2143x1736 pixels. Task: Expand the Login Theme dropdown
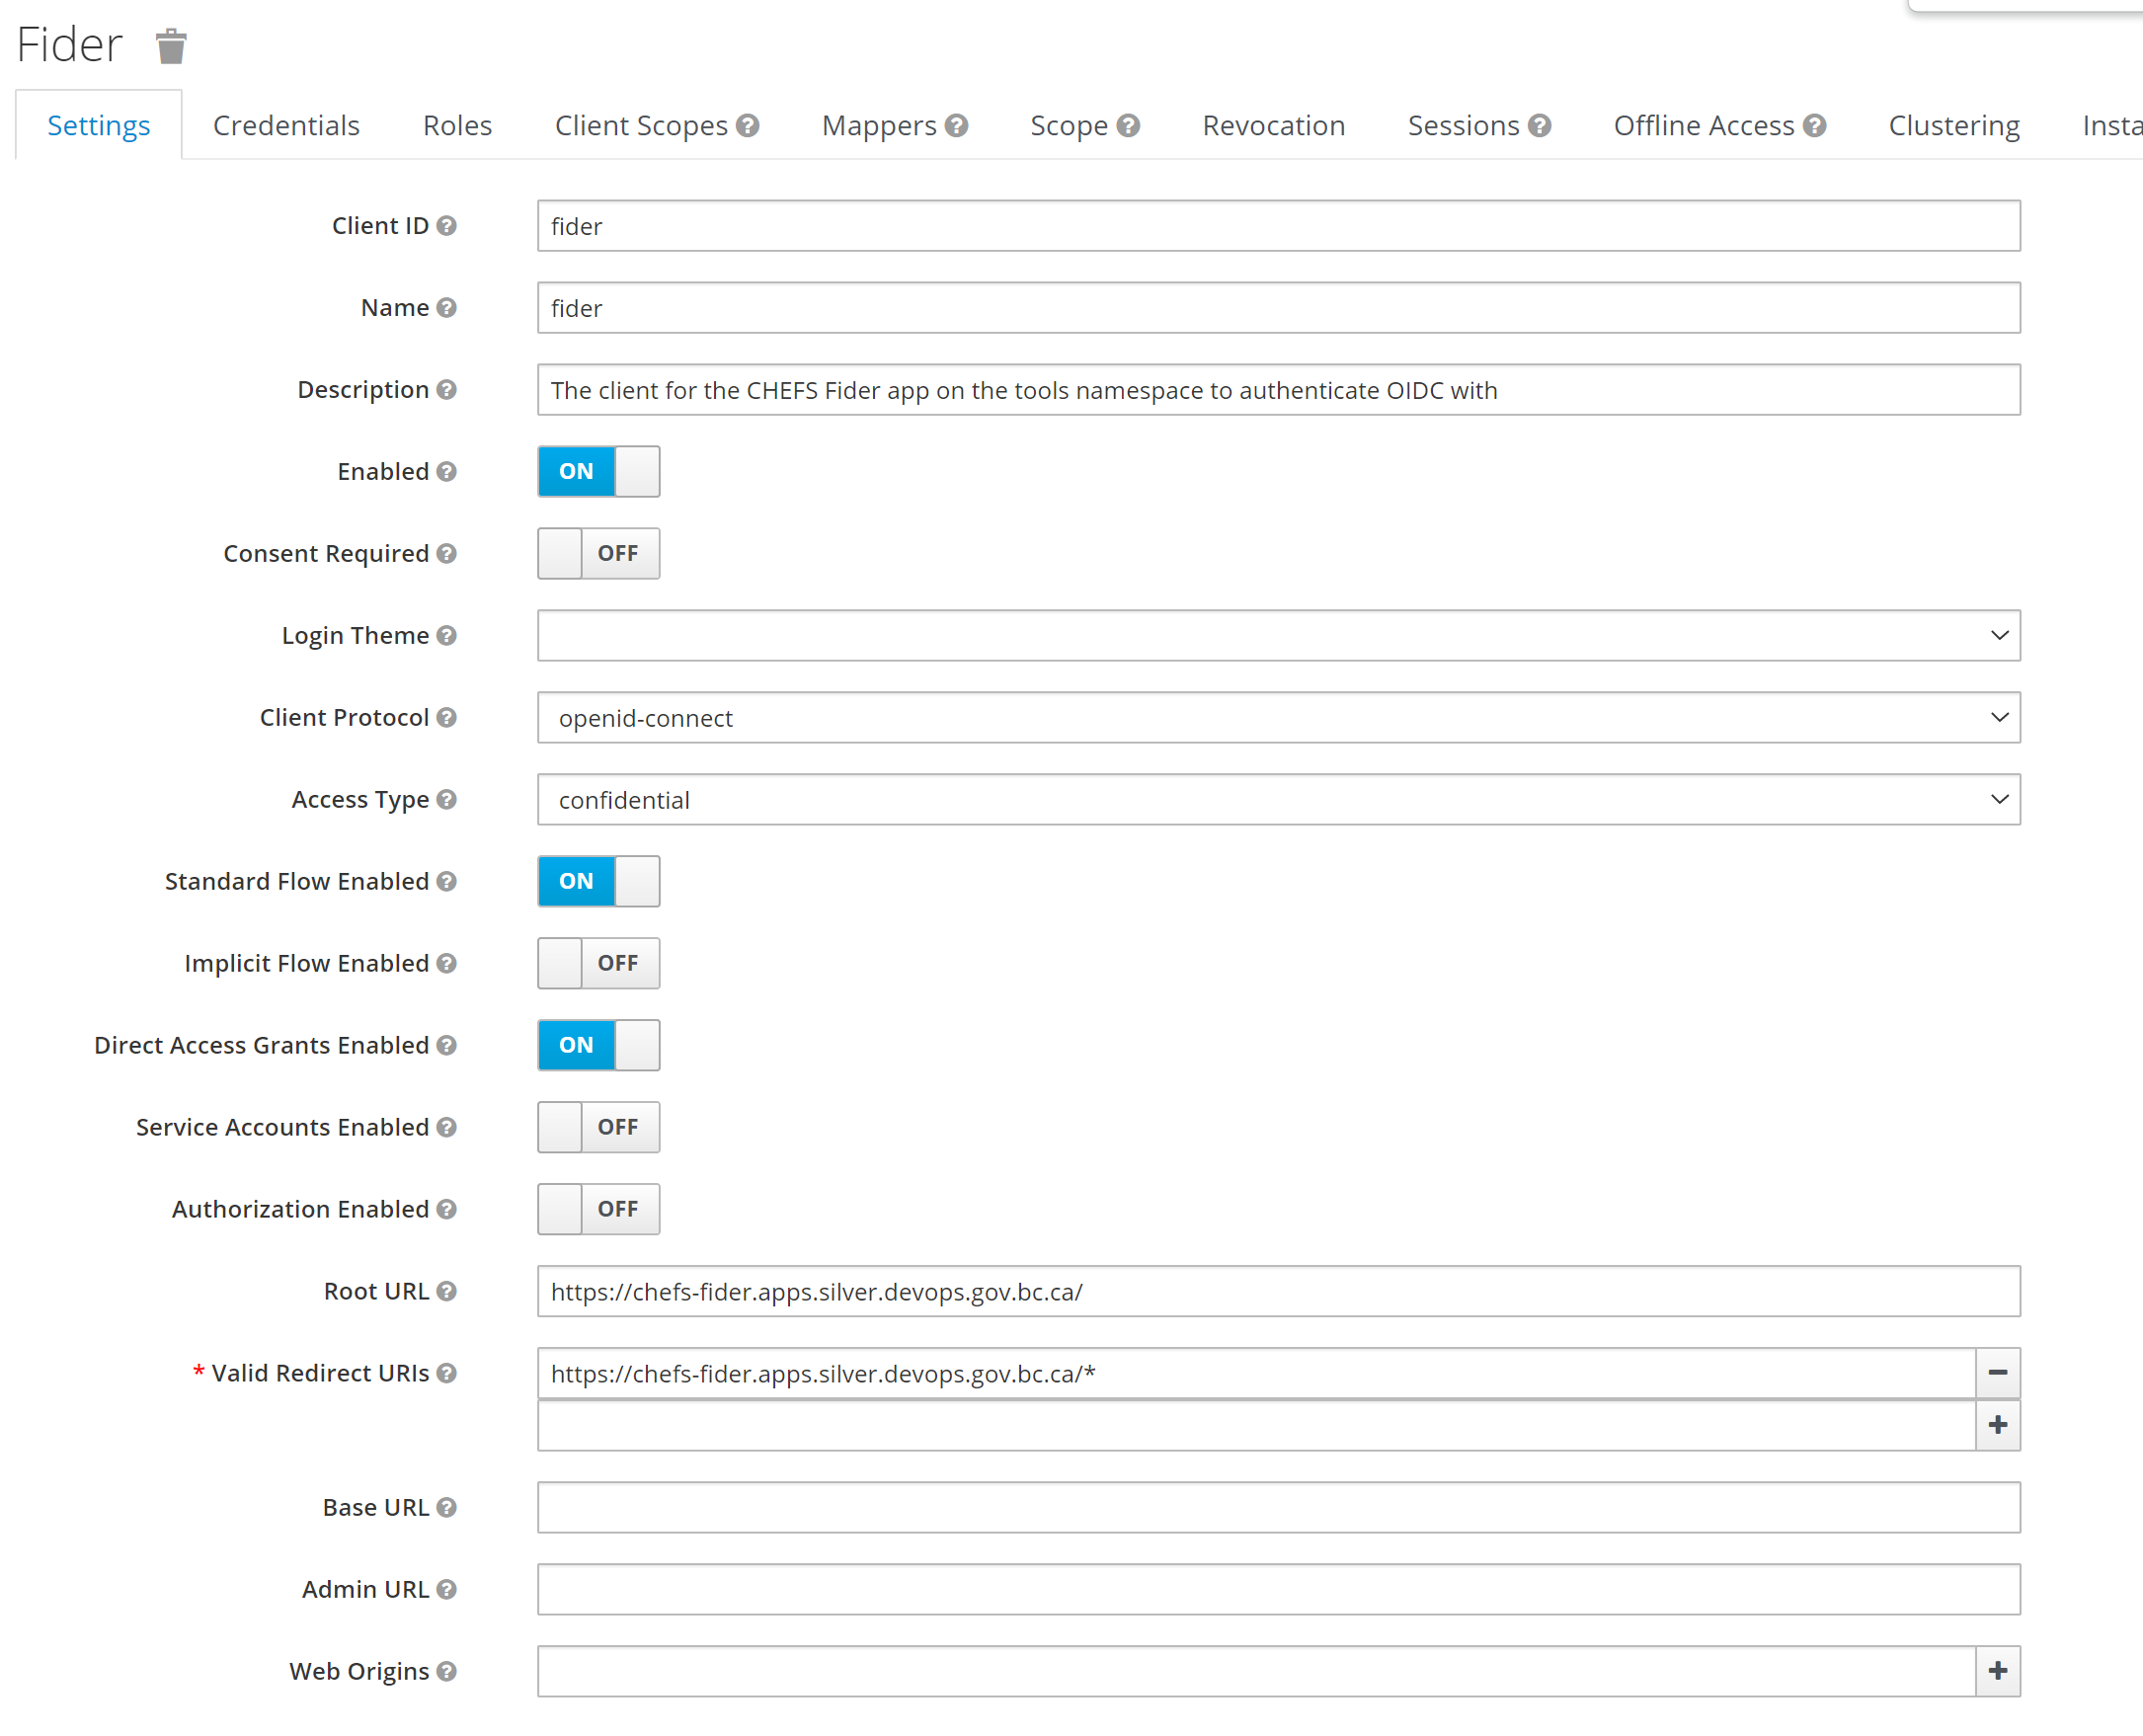tap(1996, 634)
